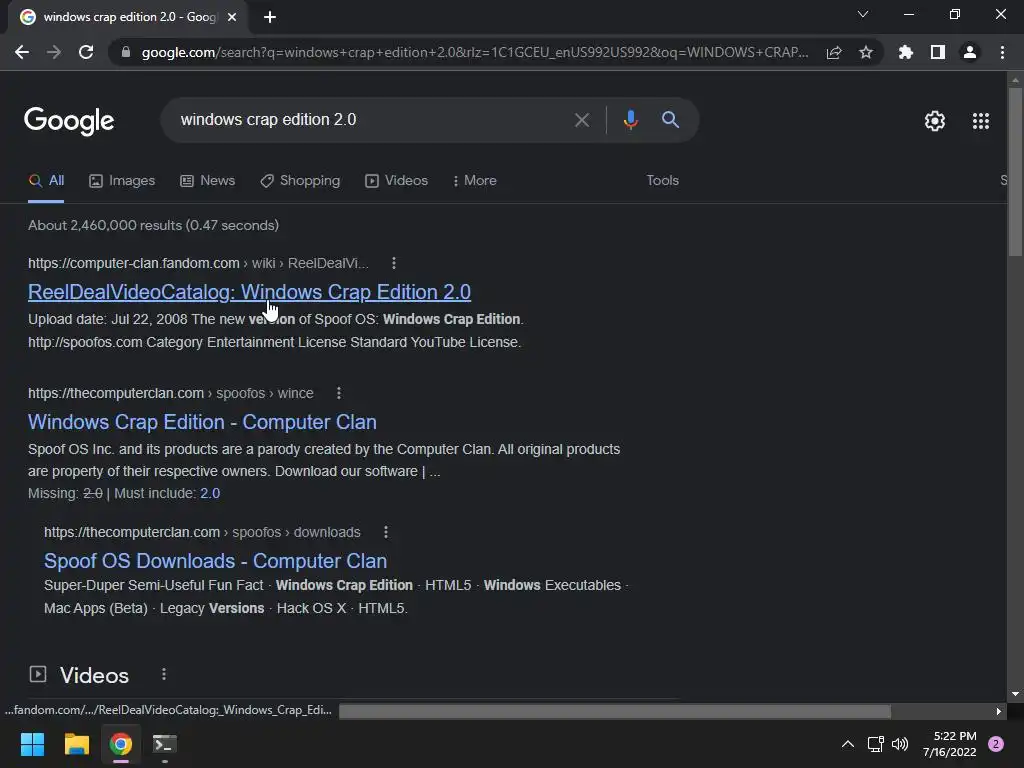1024x768 pixels.
Task: Go forward with the browser arrow
Action: [54, 52]
